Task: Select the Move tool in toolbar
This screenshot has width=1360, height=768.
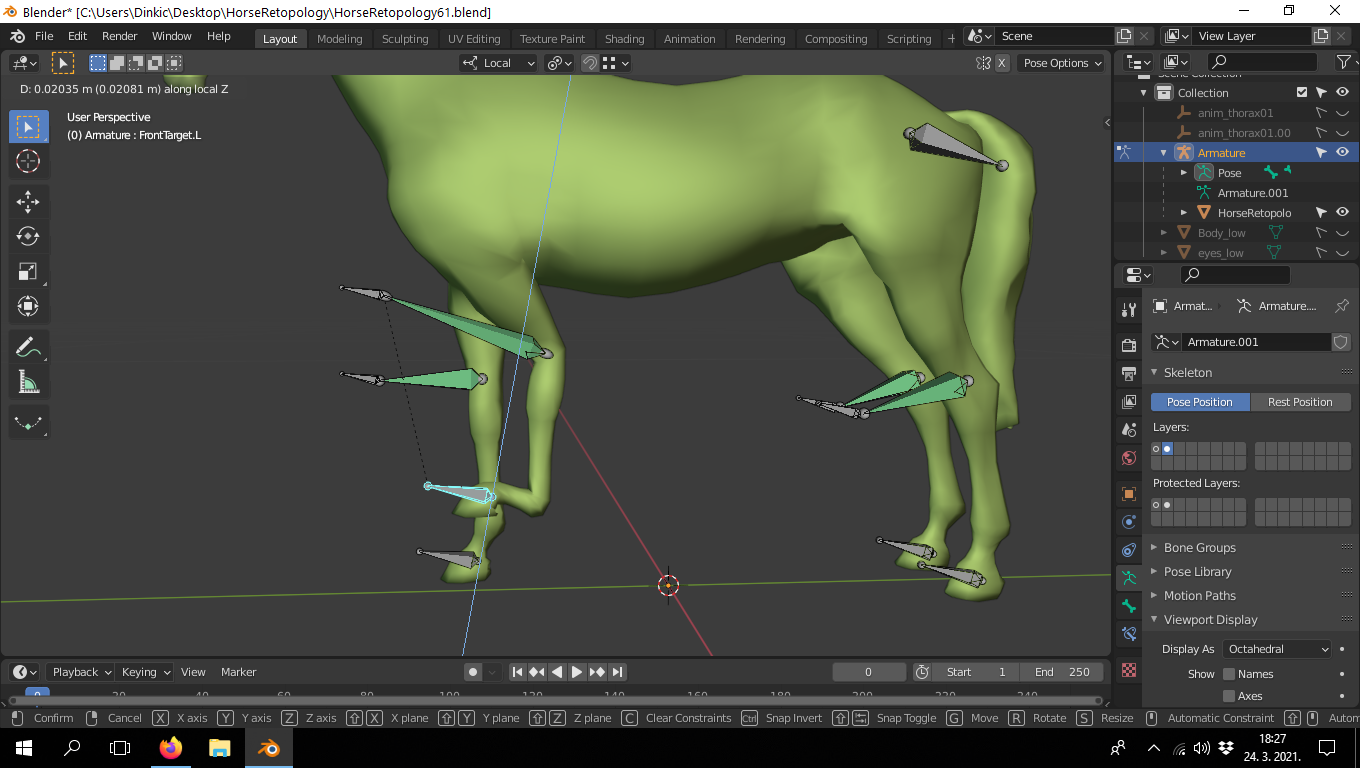Action: [28, 201]
